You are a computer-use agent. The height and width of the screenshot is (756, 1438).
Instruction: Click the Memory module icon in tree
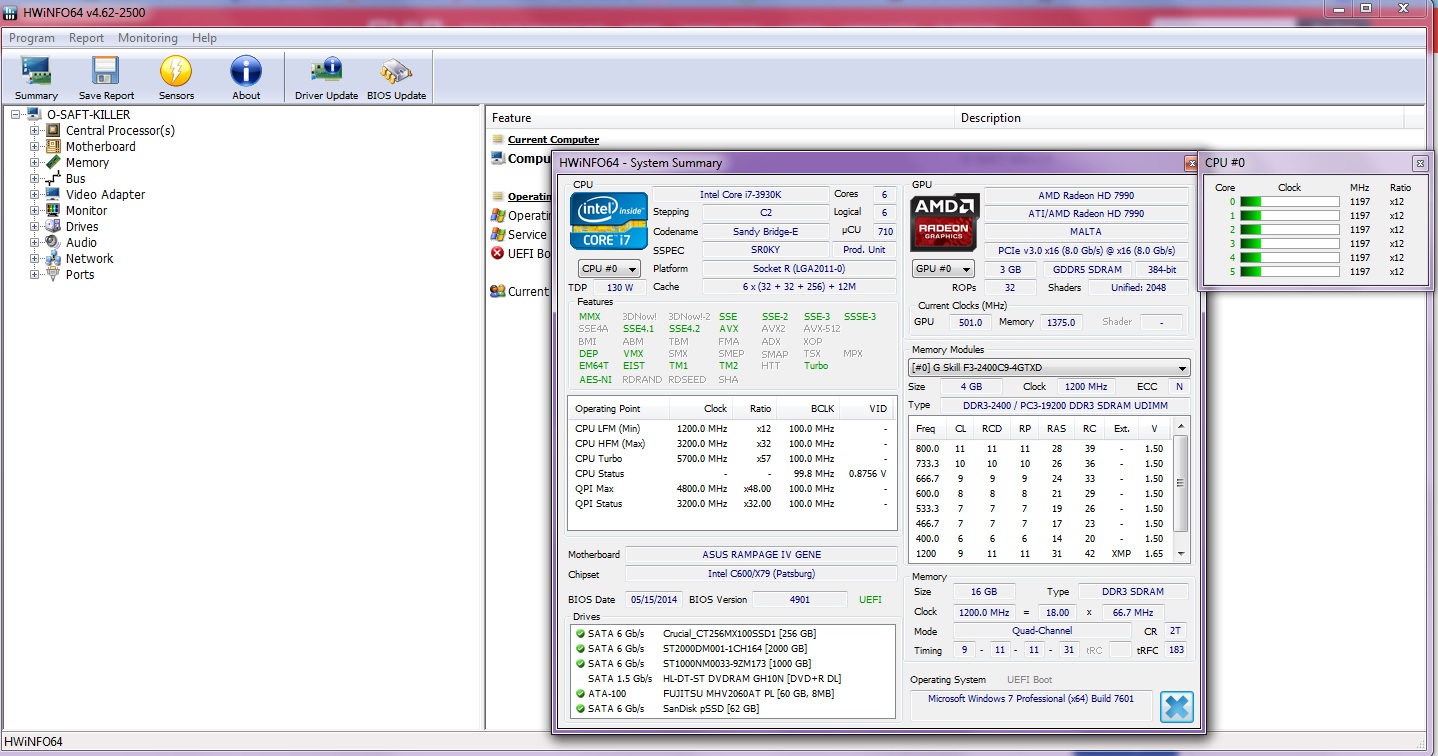(x=53, y=162)
